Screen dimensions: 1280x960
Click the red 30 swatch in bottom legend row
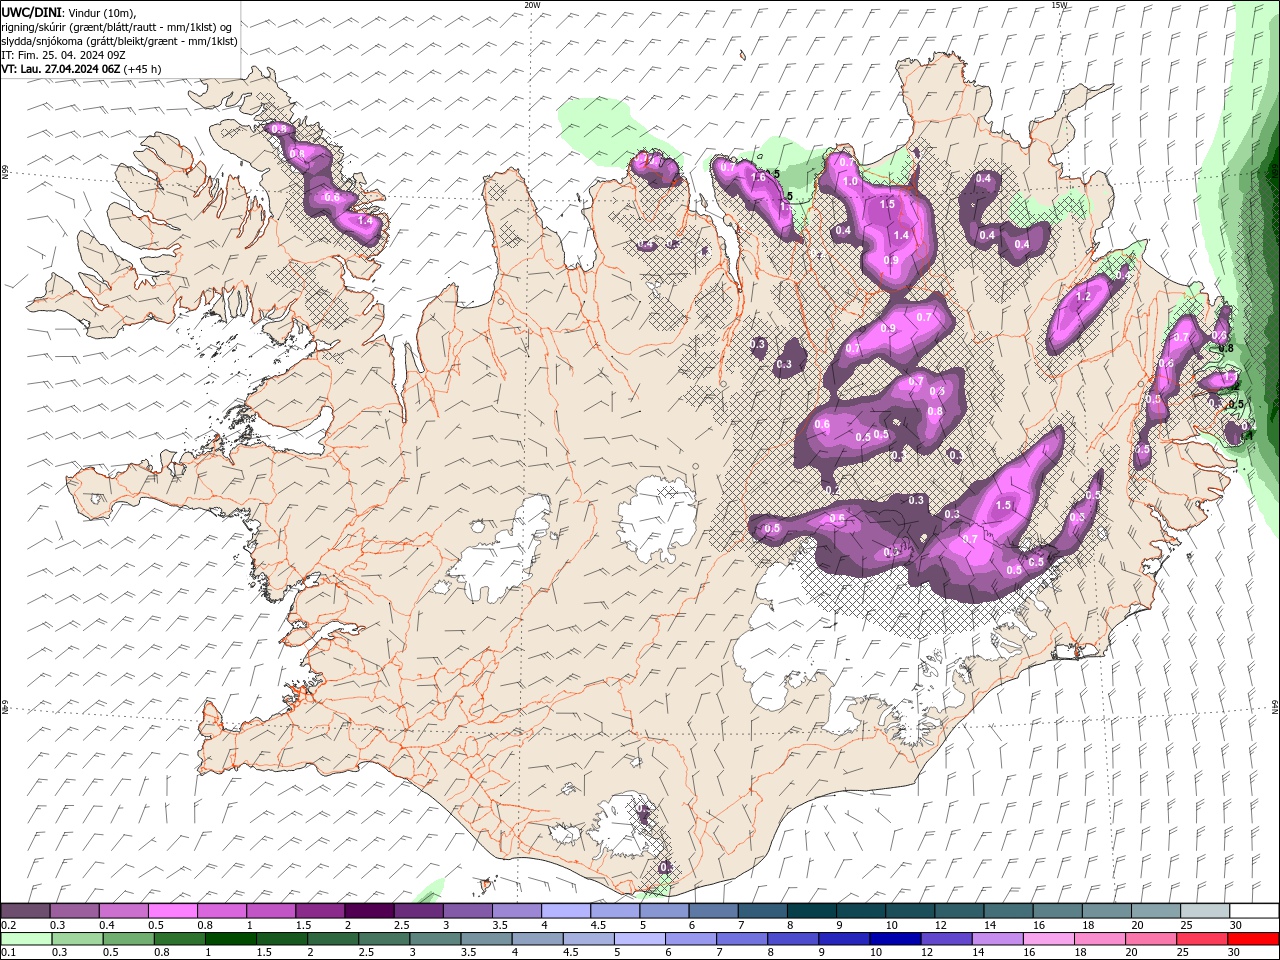point(1253,939)
